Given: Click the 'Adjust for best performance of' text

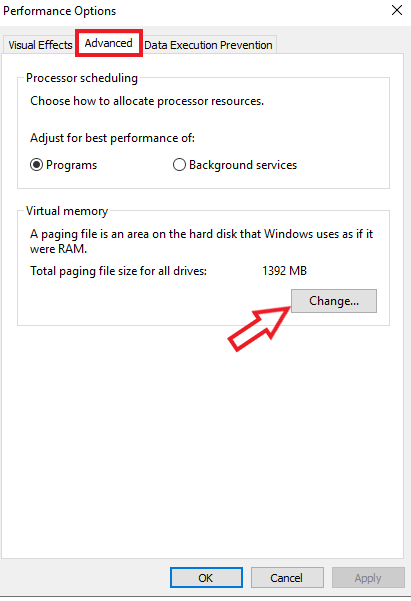Looking at the screenshot, I should [112, 138].
